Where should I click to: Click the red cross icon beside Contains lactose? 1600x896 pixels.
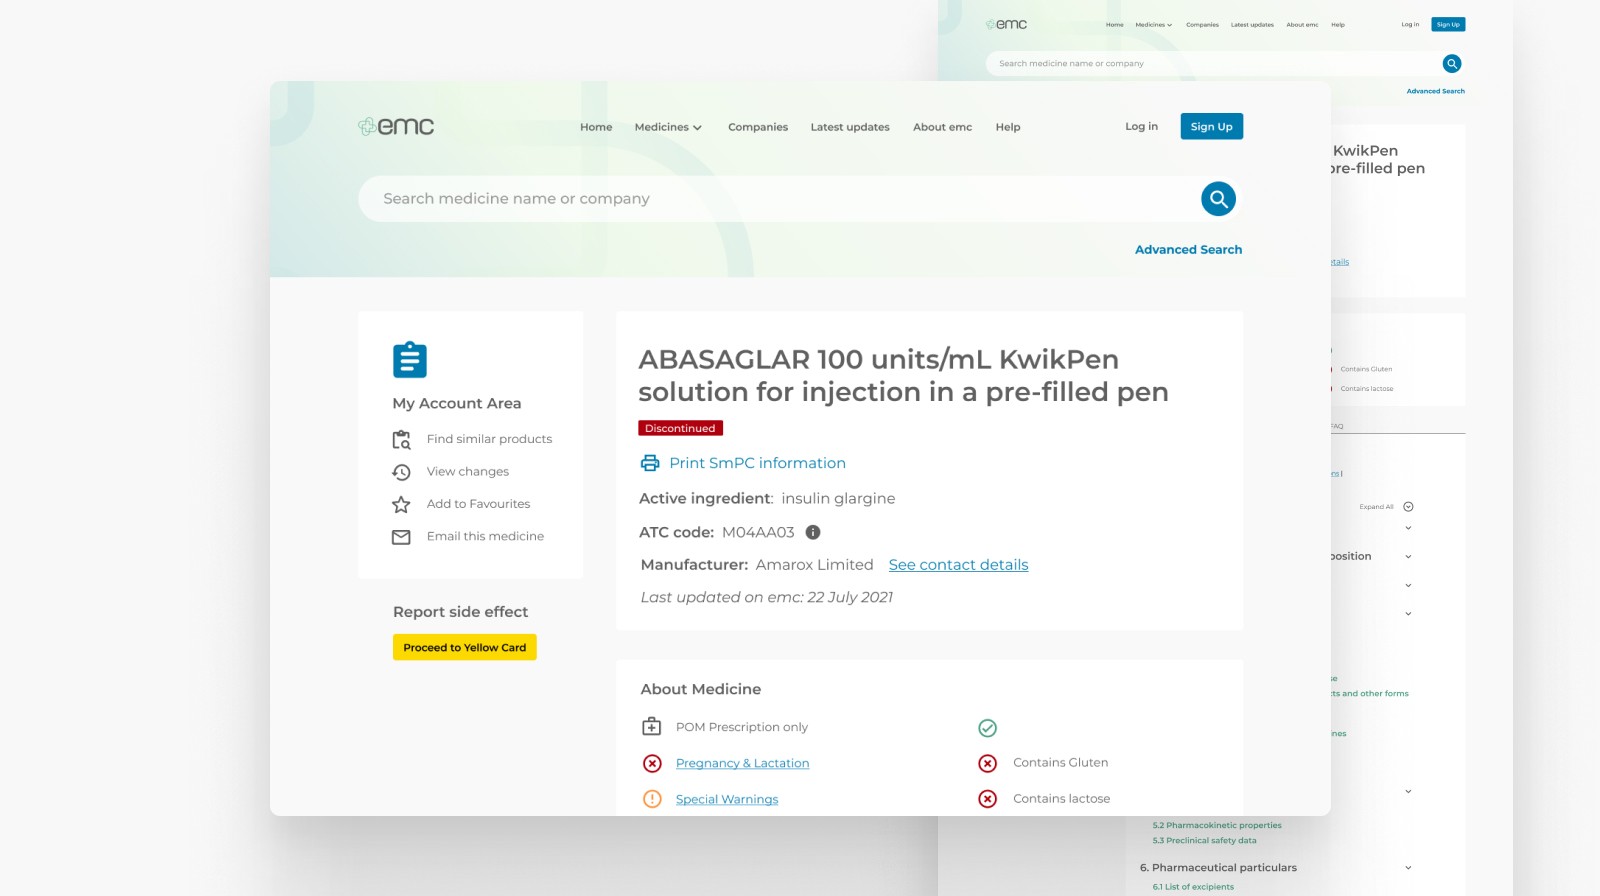pyautogui.click(x=987, y=799)
